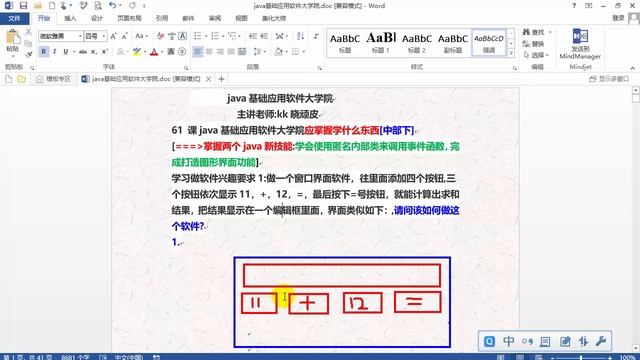Open the print preview icon in quick access toolbar
The height and width of the screenshot is (360, 640).
tap(98, 6)
